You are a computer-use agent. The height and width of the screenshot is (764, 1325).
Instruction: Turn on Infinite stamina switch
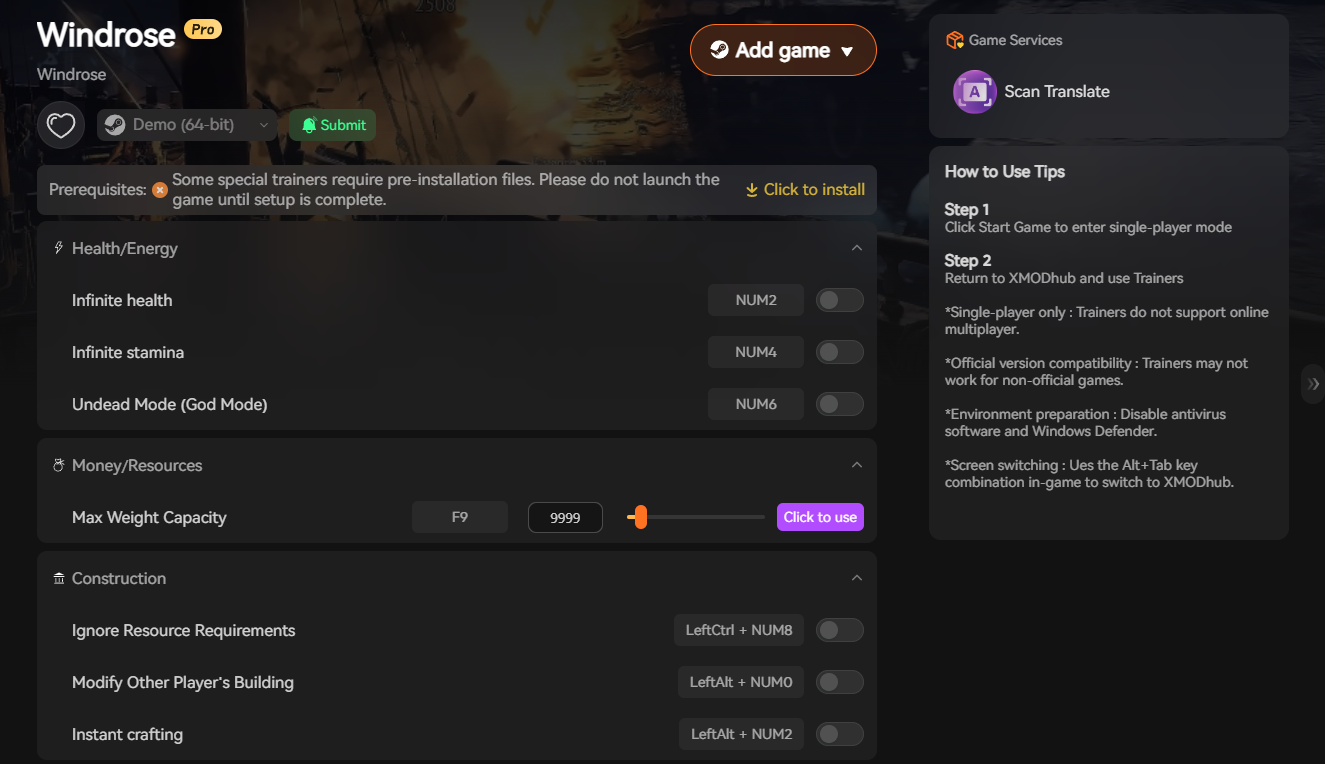click(x=839, y=352)
